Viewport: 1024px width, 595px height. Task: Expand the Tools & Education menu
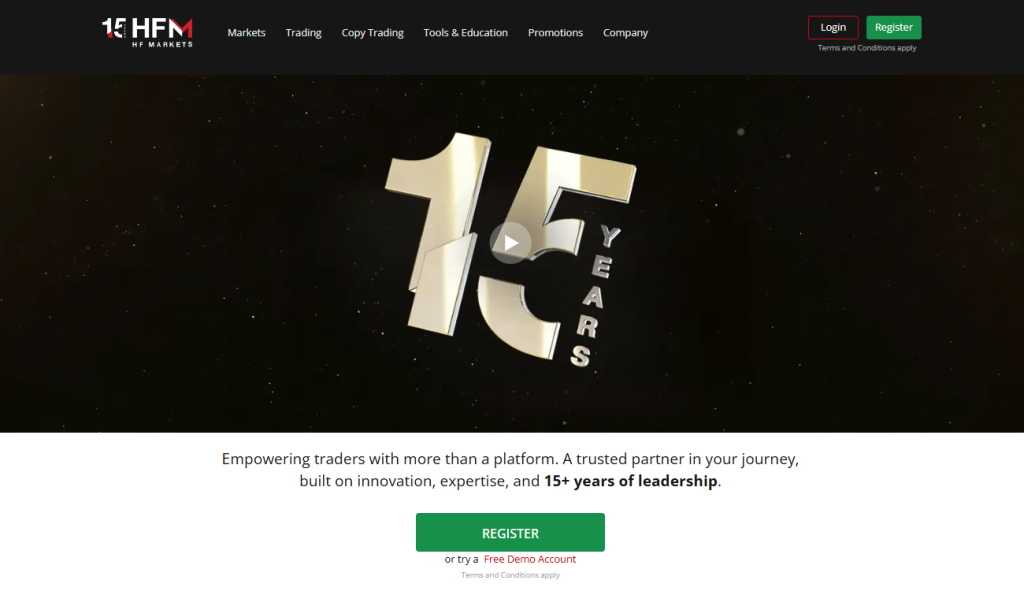(x=465, y=33)
